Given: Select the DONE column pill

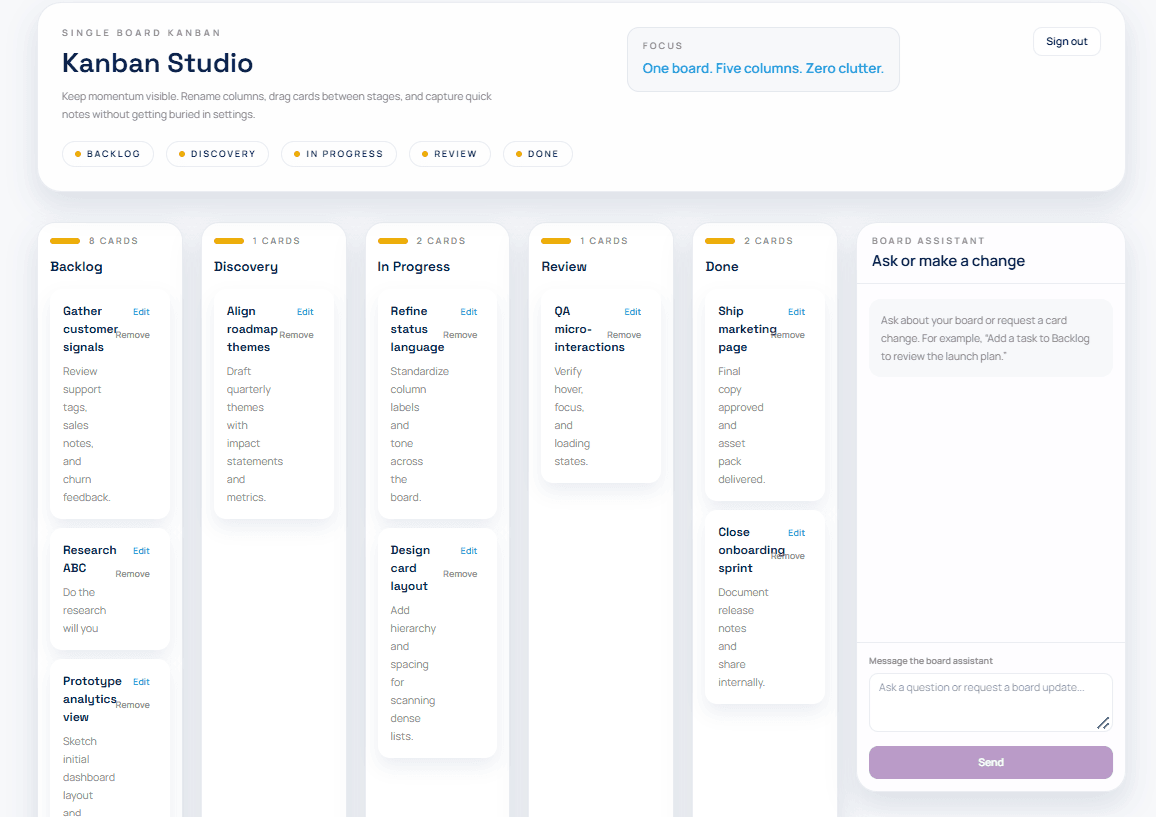Looking at the screenshot, I should tap(538, 154).
